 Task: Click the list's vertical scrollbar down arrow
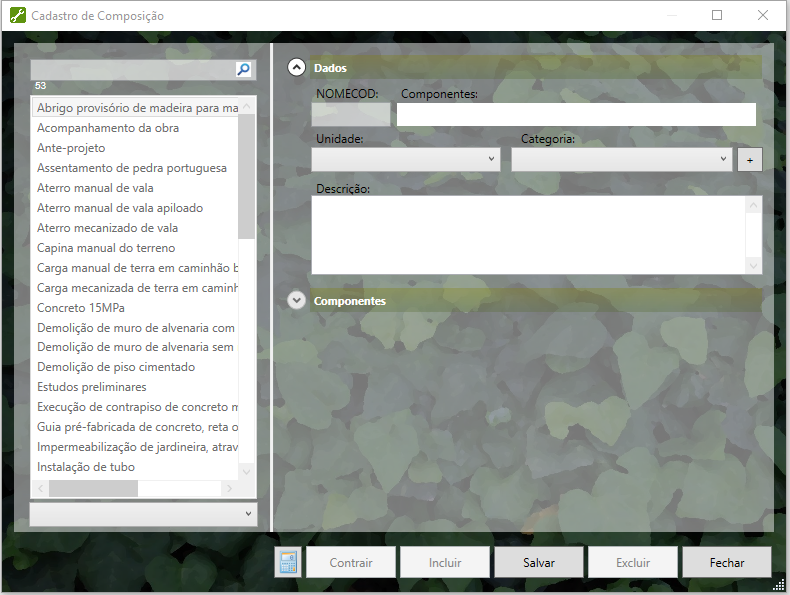[x=247, y=470]
